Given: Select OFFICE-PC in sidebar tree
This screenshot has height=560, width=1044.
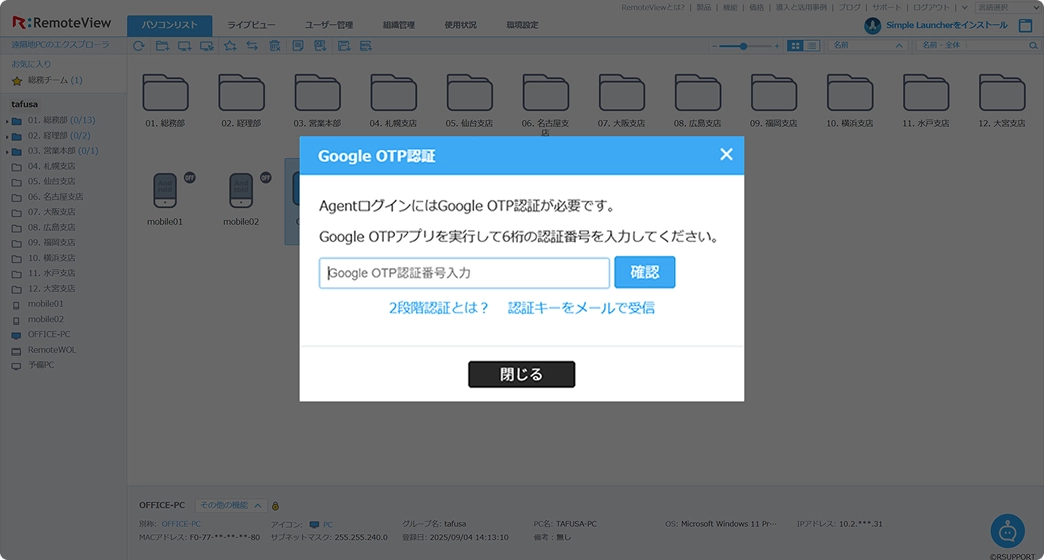Looking at the screenshot, I should pos(49,334).
